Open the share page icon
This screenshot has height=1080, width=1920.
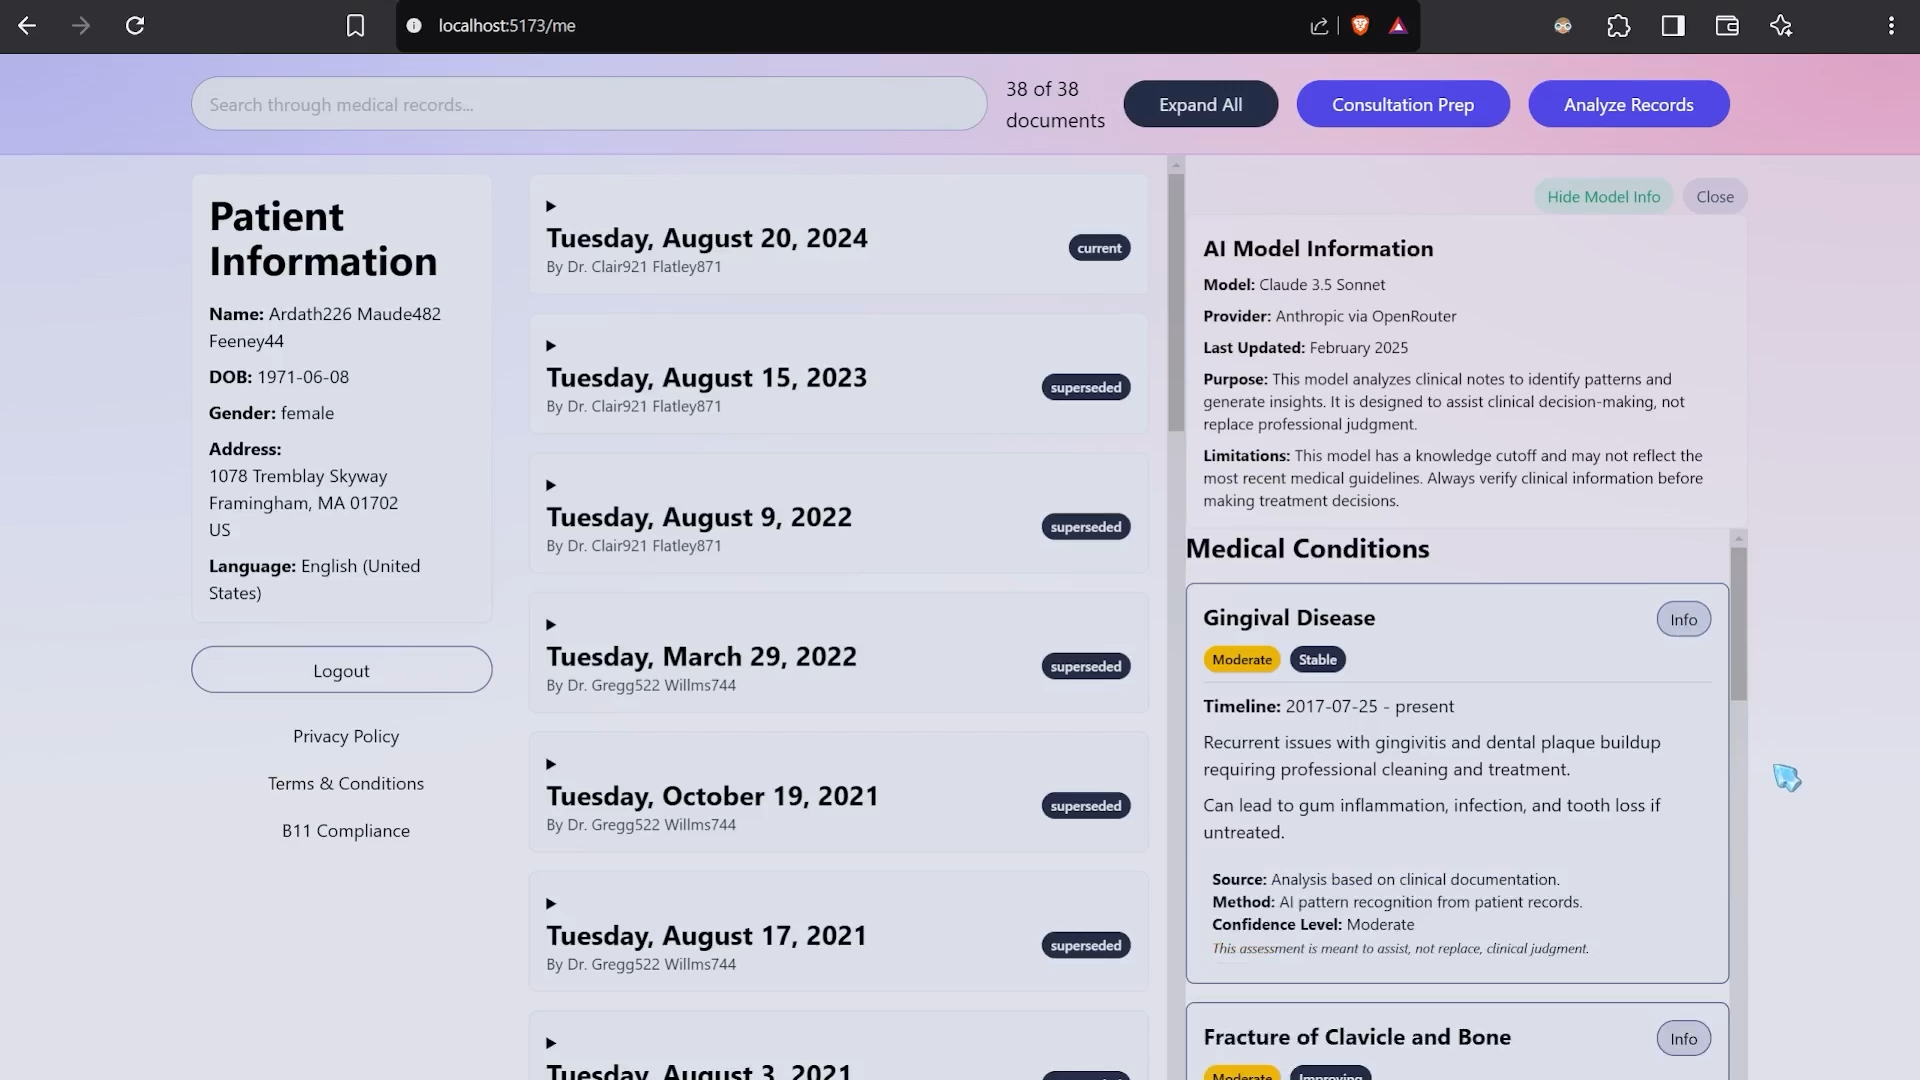pos(1318,26)
